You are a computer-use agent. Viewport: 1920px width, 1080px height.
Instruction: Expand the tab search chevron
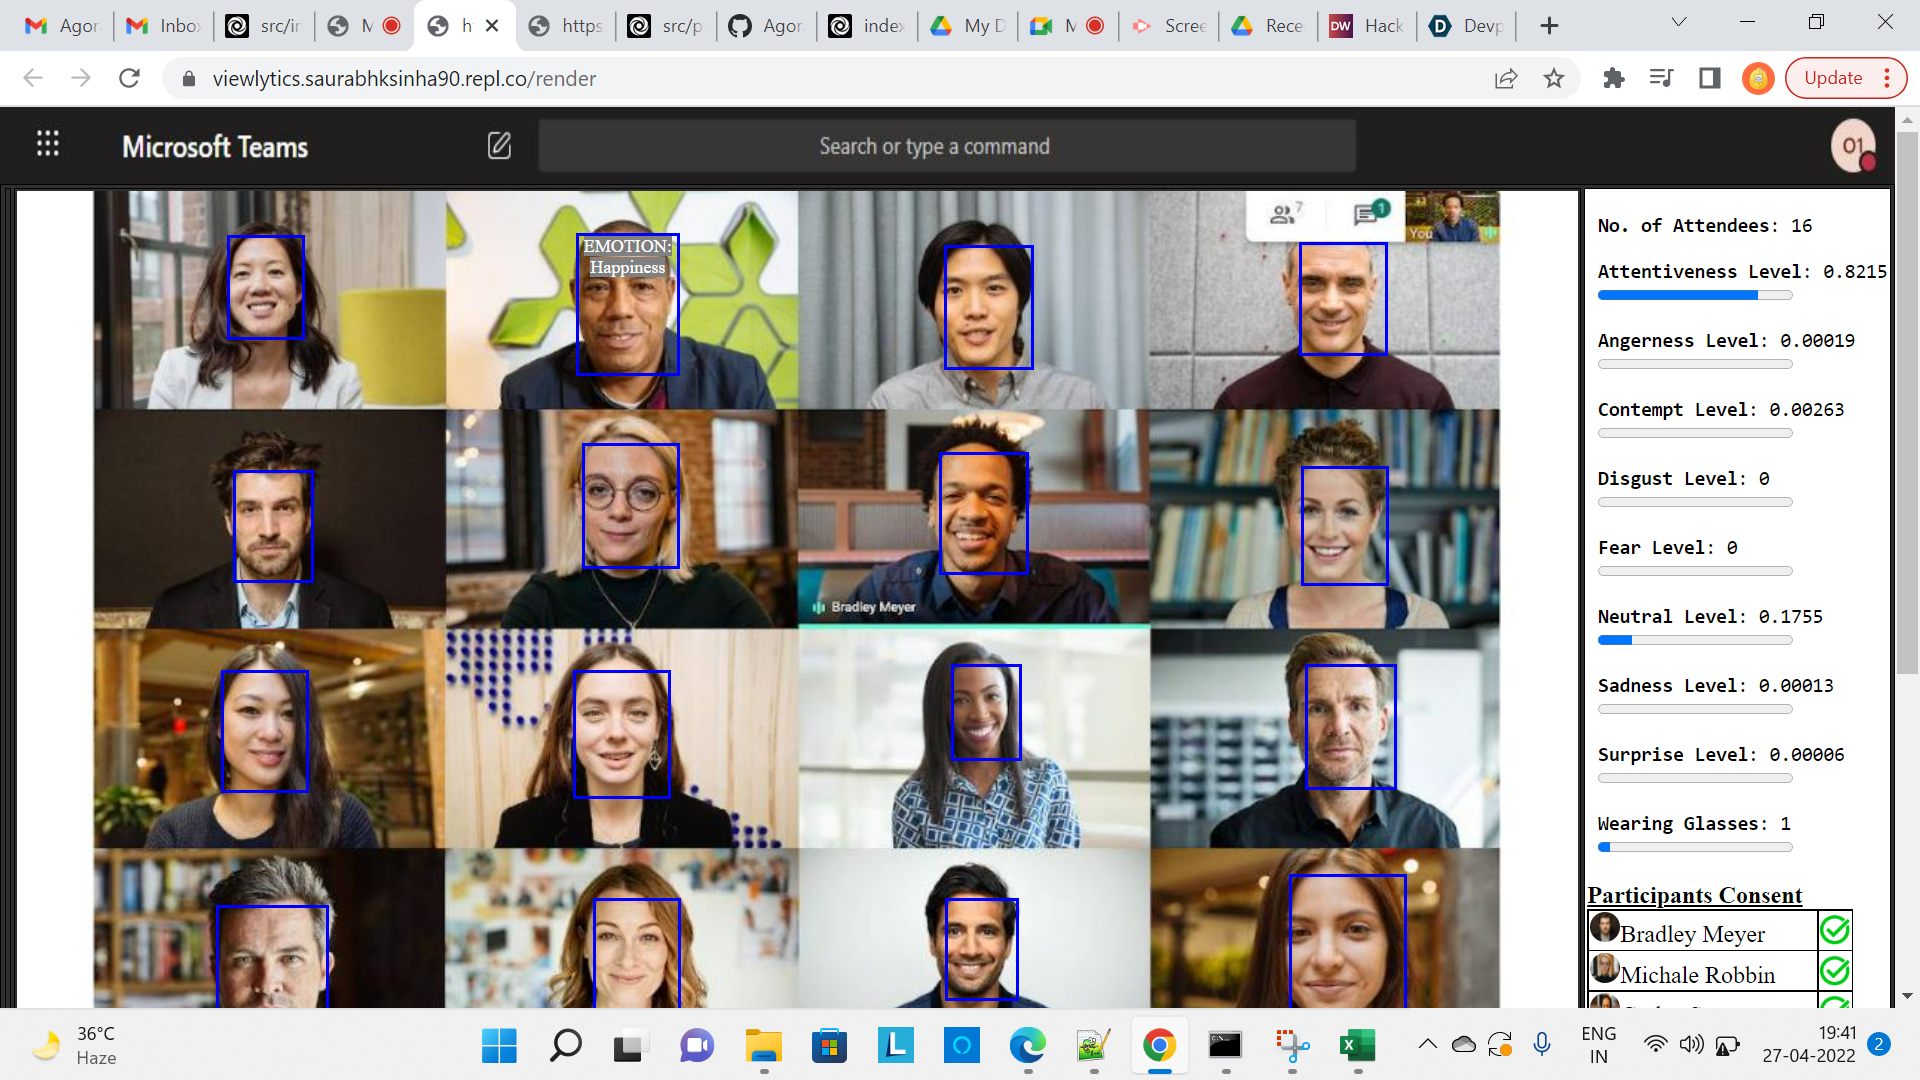(x=1679, y=22)
